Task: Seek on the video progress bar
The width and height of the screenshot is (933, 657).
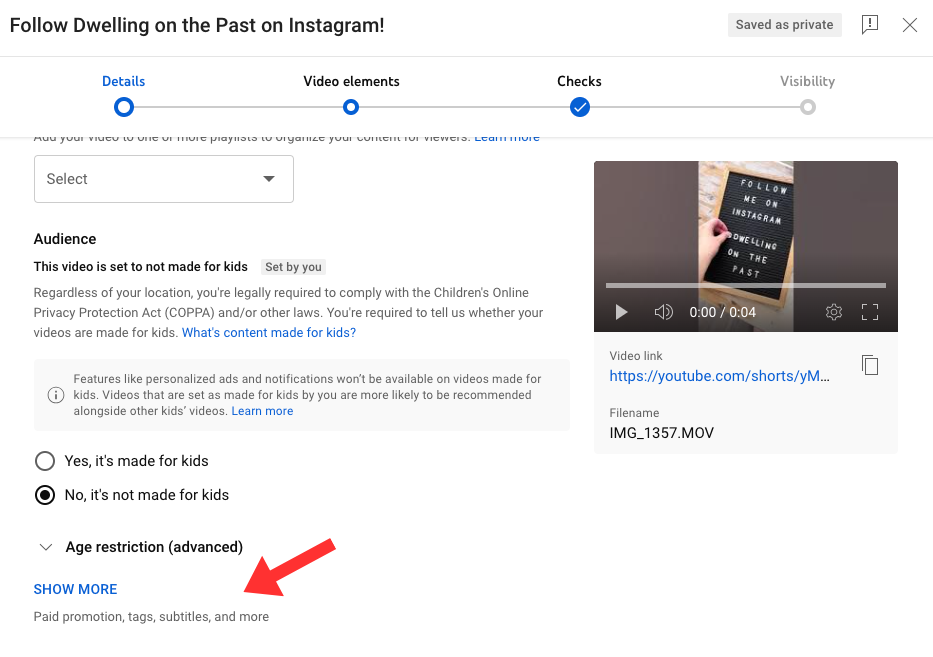Action: (746, 286)
